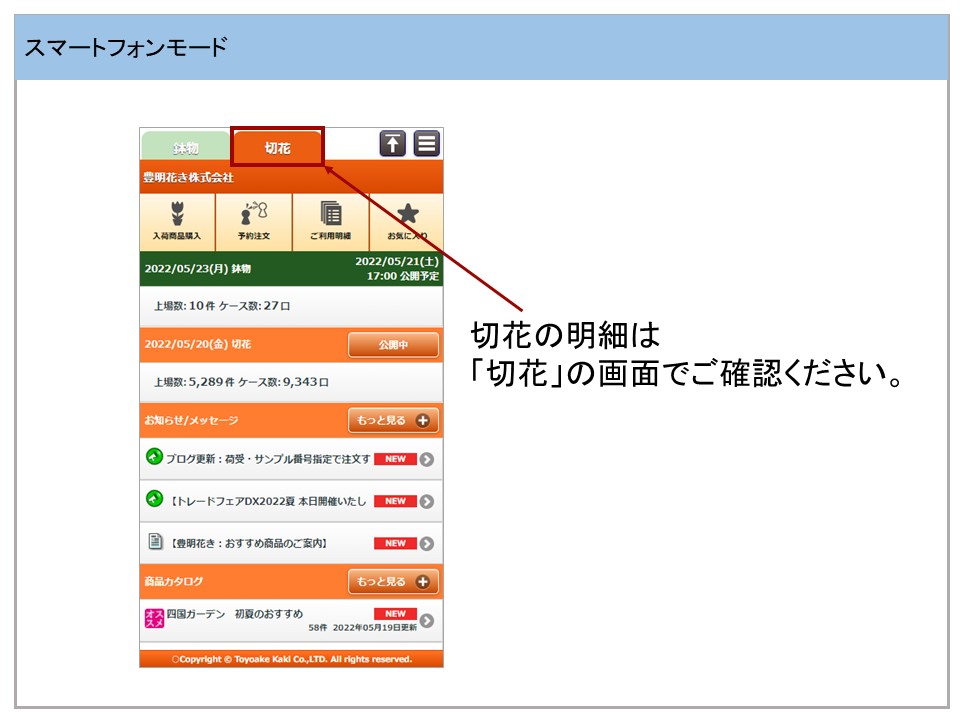
Task: Expand お知らせ/メッセージ with もっと見る
Action: [393, 420]
